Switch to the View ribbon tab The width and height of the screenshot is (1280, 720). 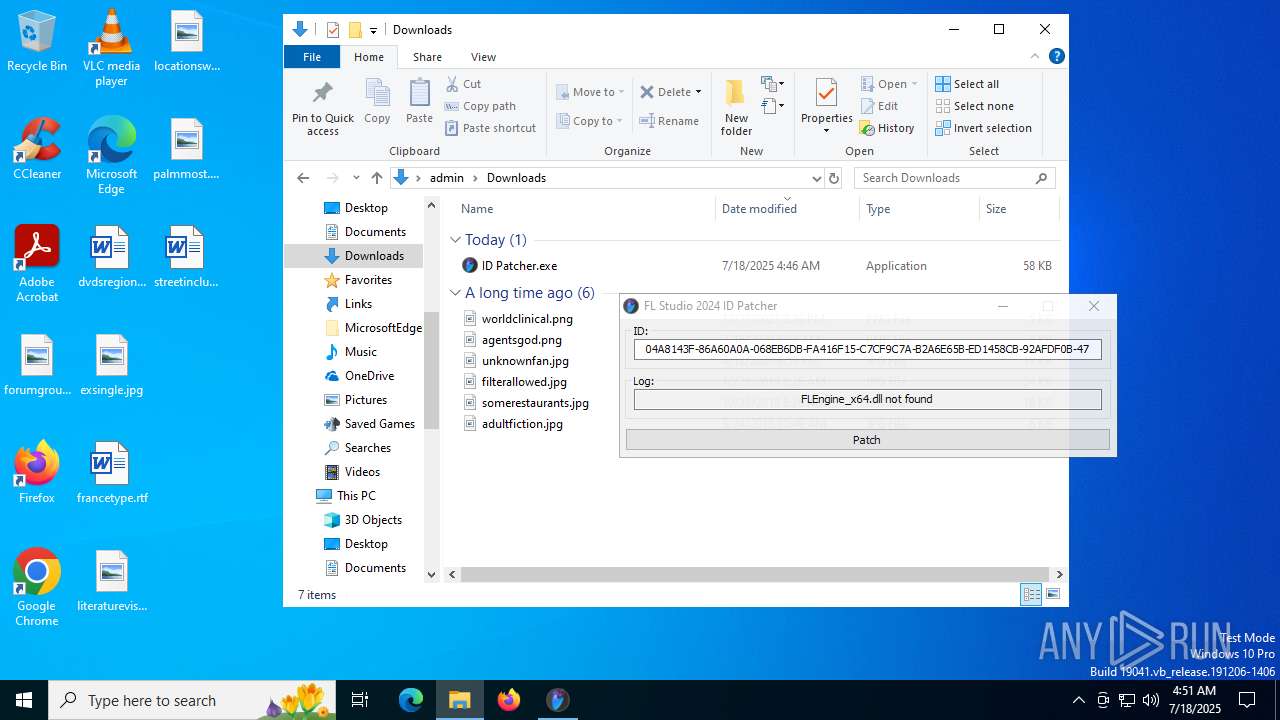[483, 57]
